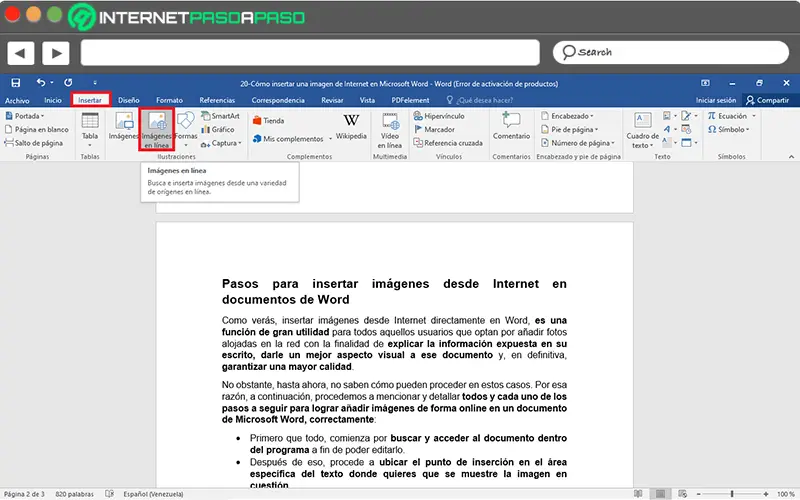Adjust the zoom slider handle
This screenshot has height=500, width=800.
coord(732,494)
